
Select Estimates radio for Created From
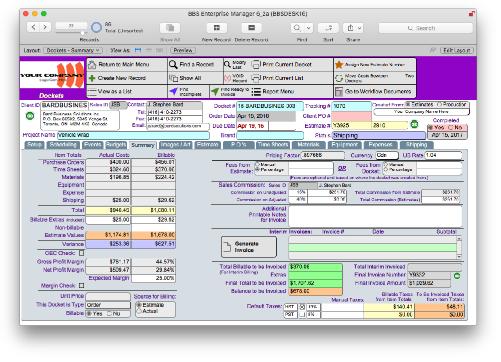tap(408, 104)
